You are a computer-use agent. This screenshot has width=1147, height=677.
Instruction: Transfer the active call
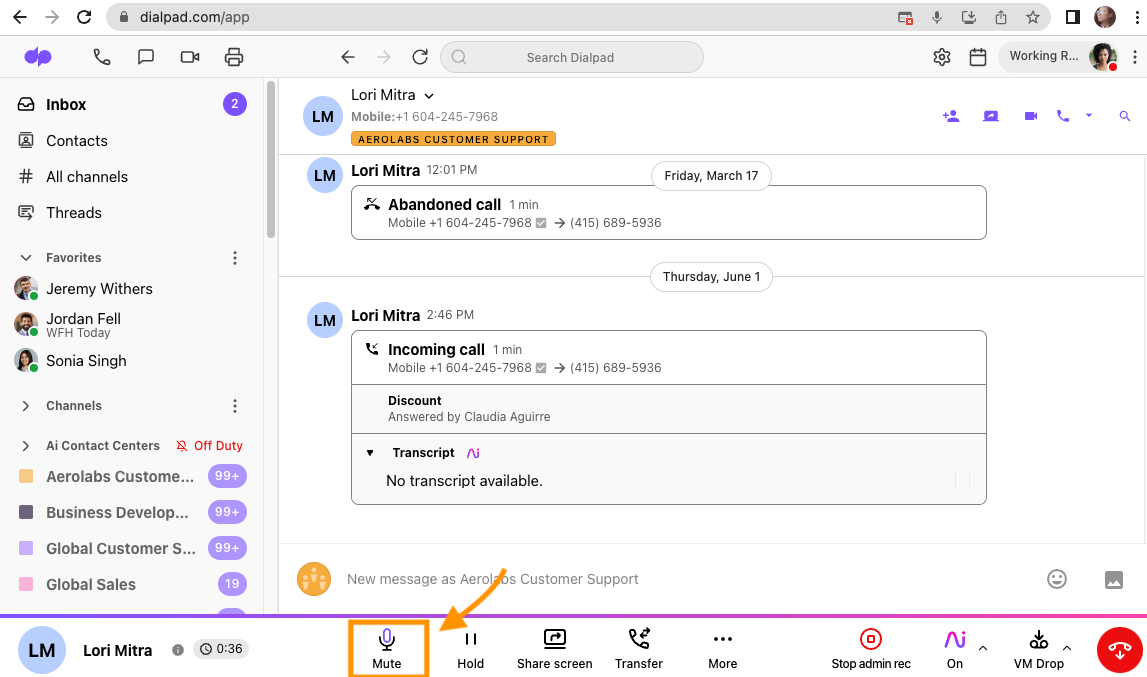point(639,648)
